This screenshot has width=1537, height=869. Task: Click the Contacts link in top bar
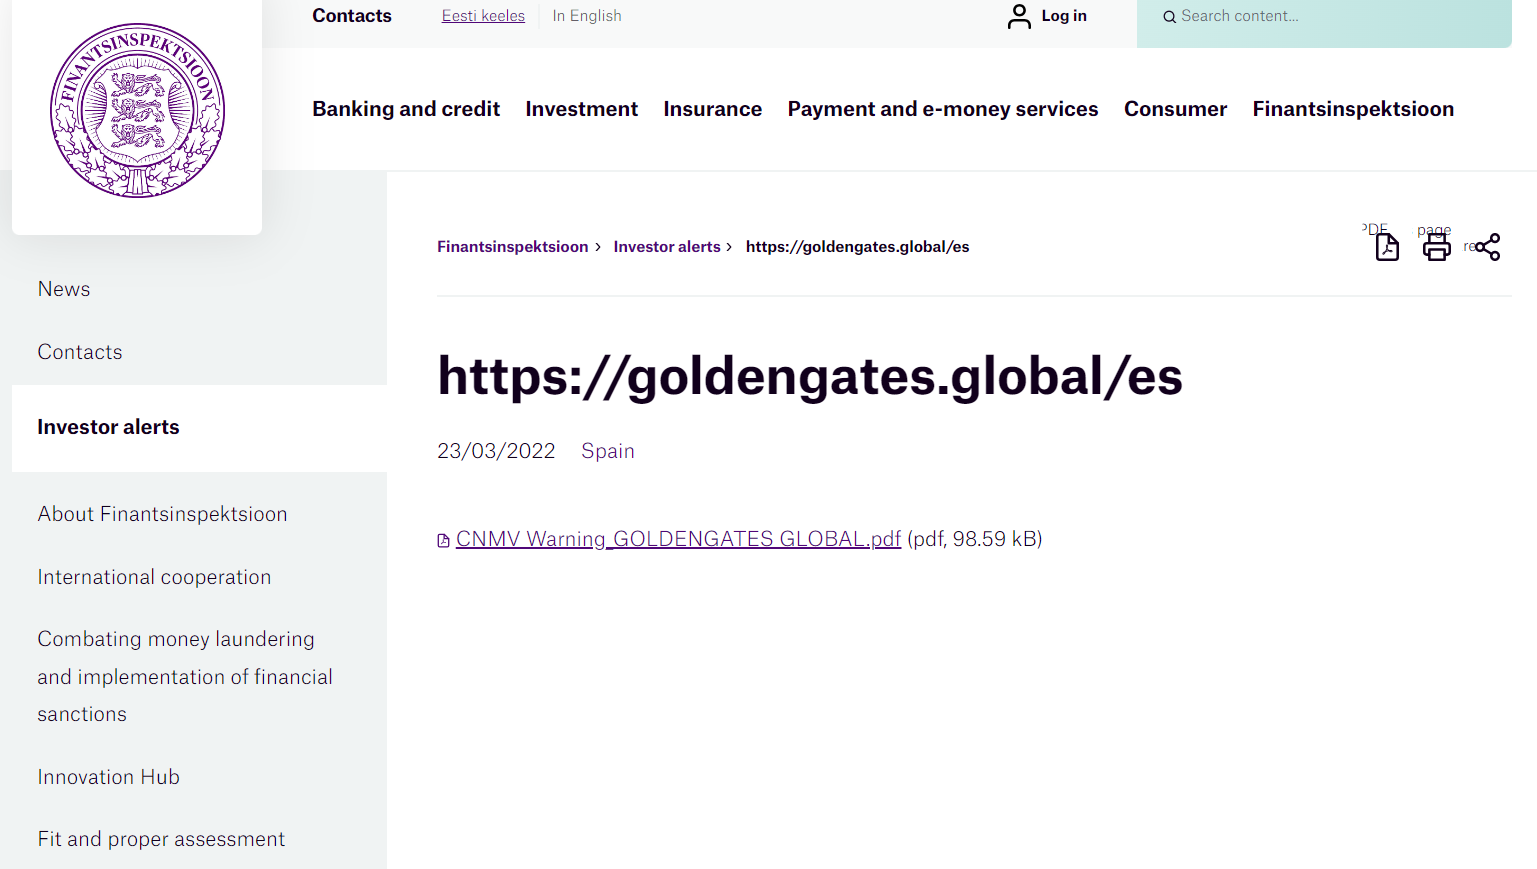[x=351, y=16]
